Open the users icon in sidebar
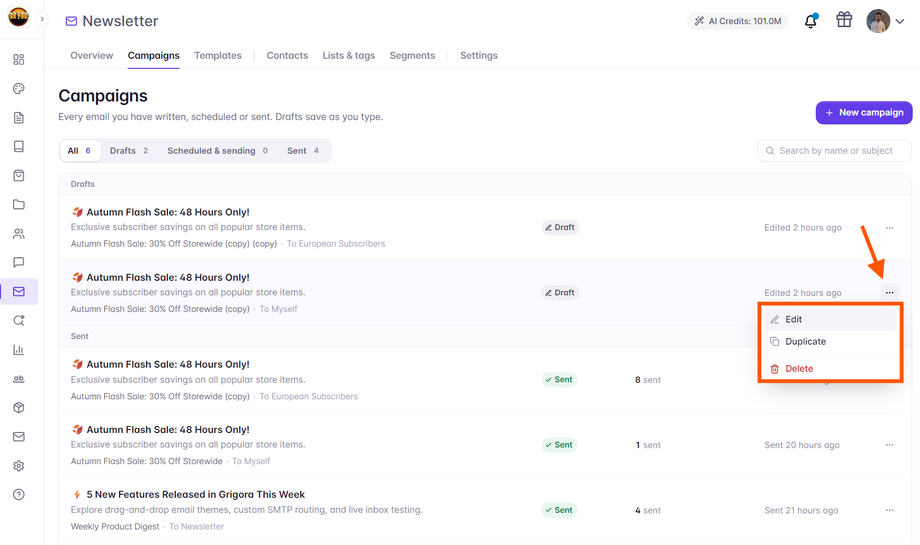Image resolution: width=920 pixels, height=545 pixels. click(19, 233)
